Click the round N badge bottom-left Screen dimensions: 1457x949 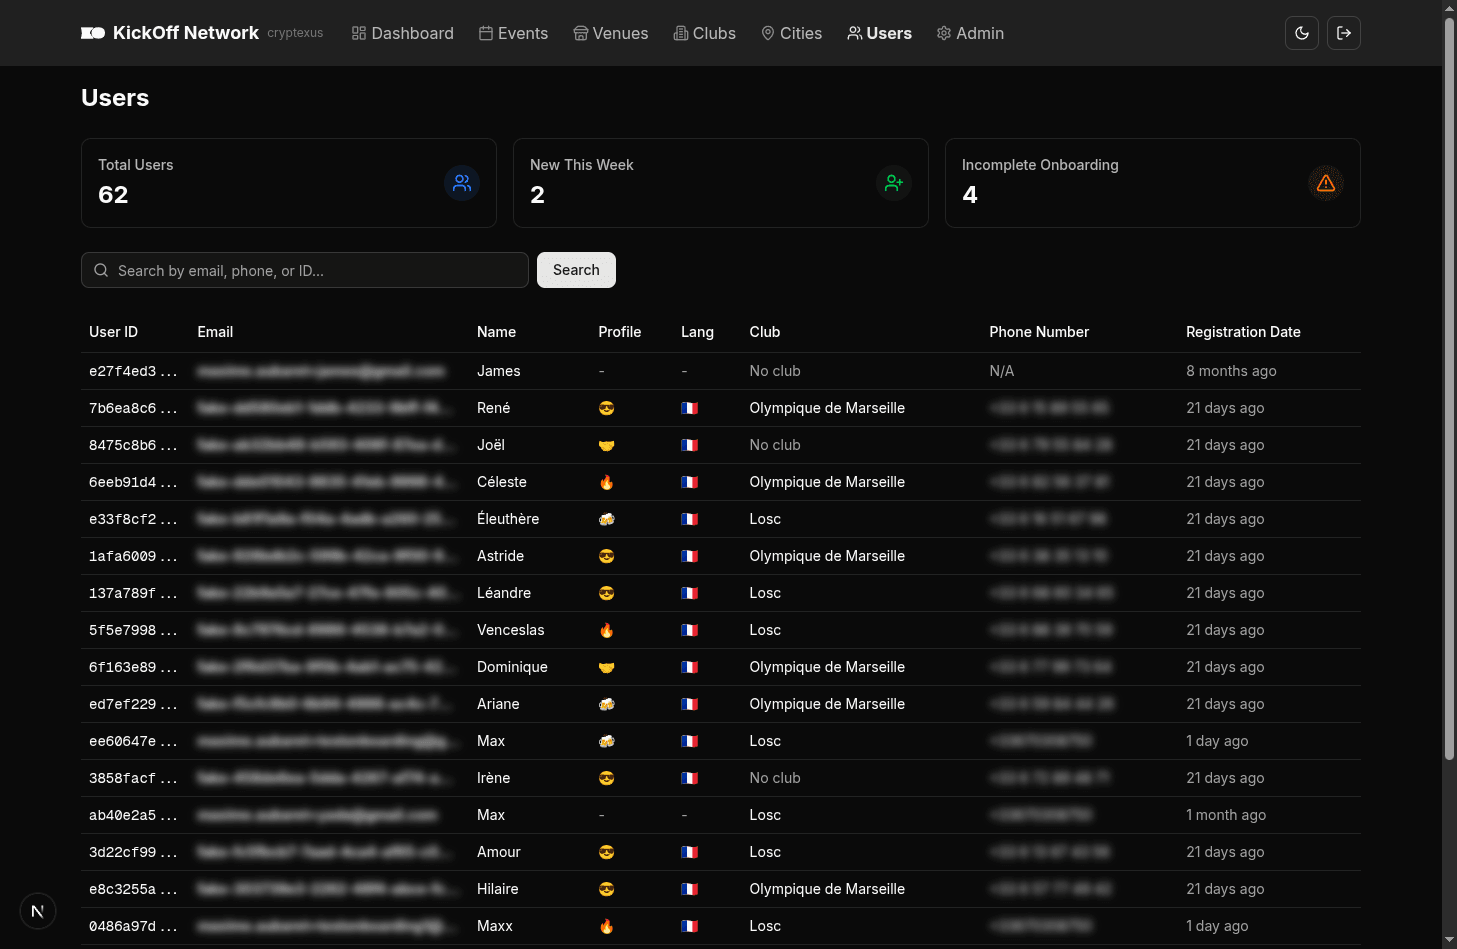[x=38, y=911]
